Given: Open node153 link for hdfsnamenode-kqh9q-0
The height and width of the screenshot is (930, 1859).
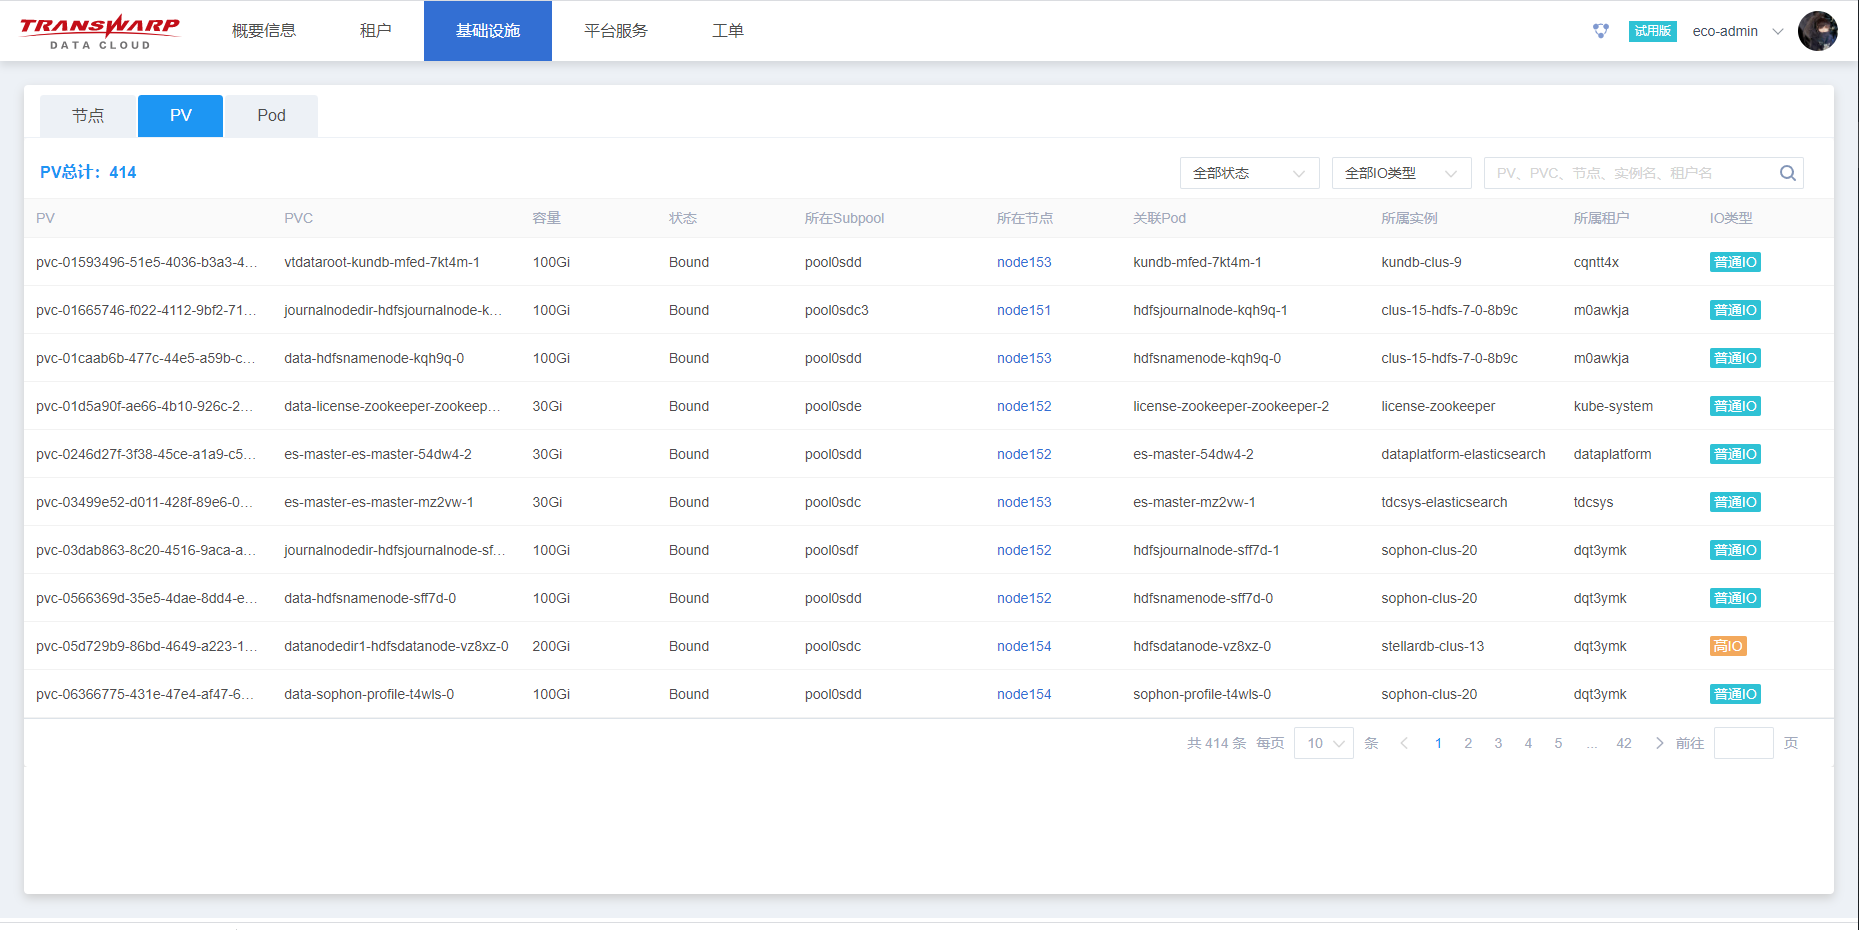Looking at the screenshot, I should pos(1024,358).
